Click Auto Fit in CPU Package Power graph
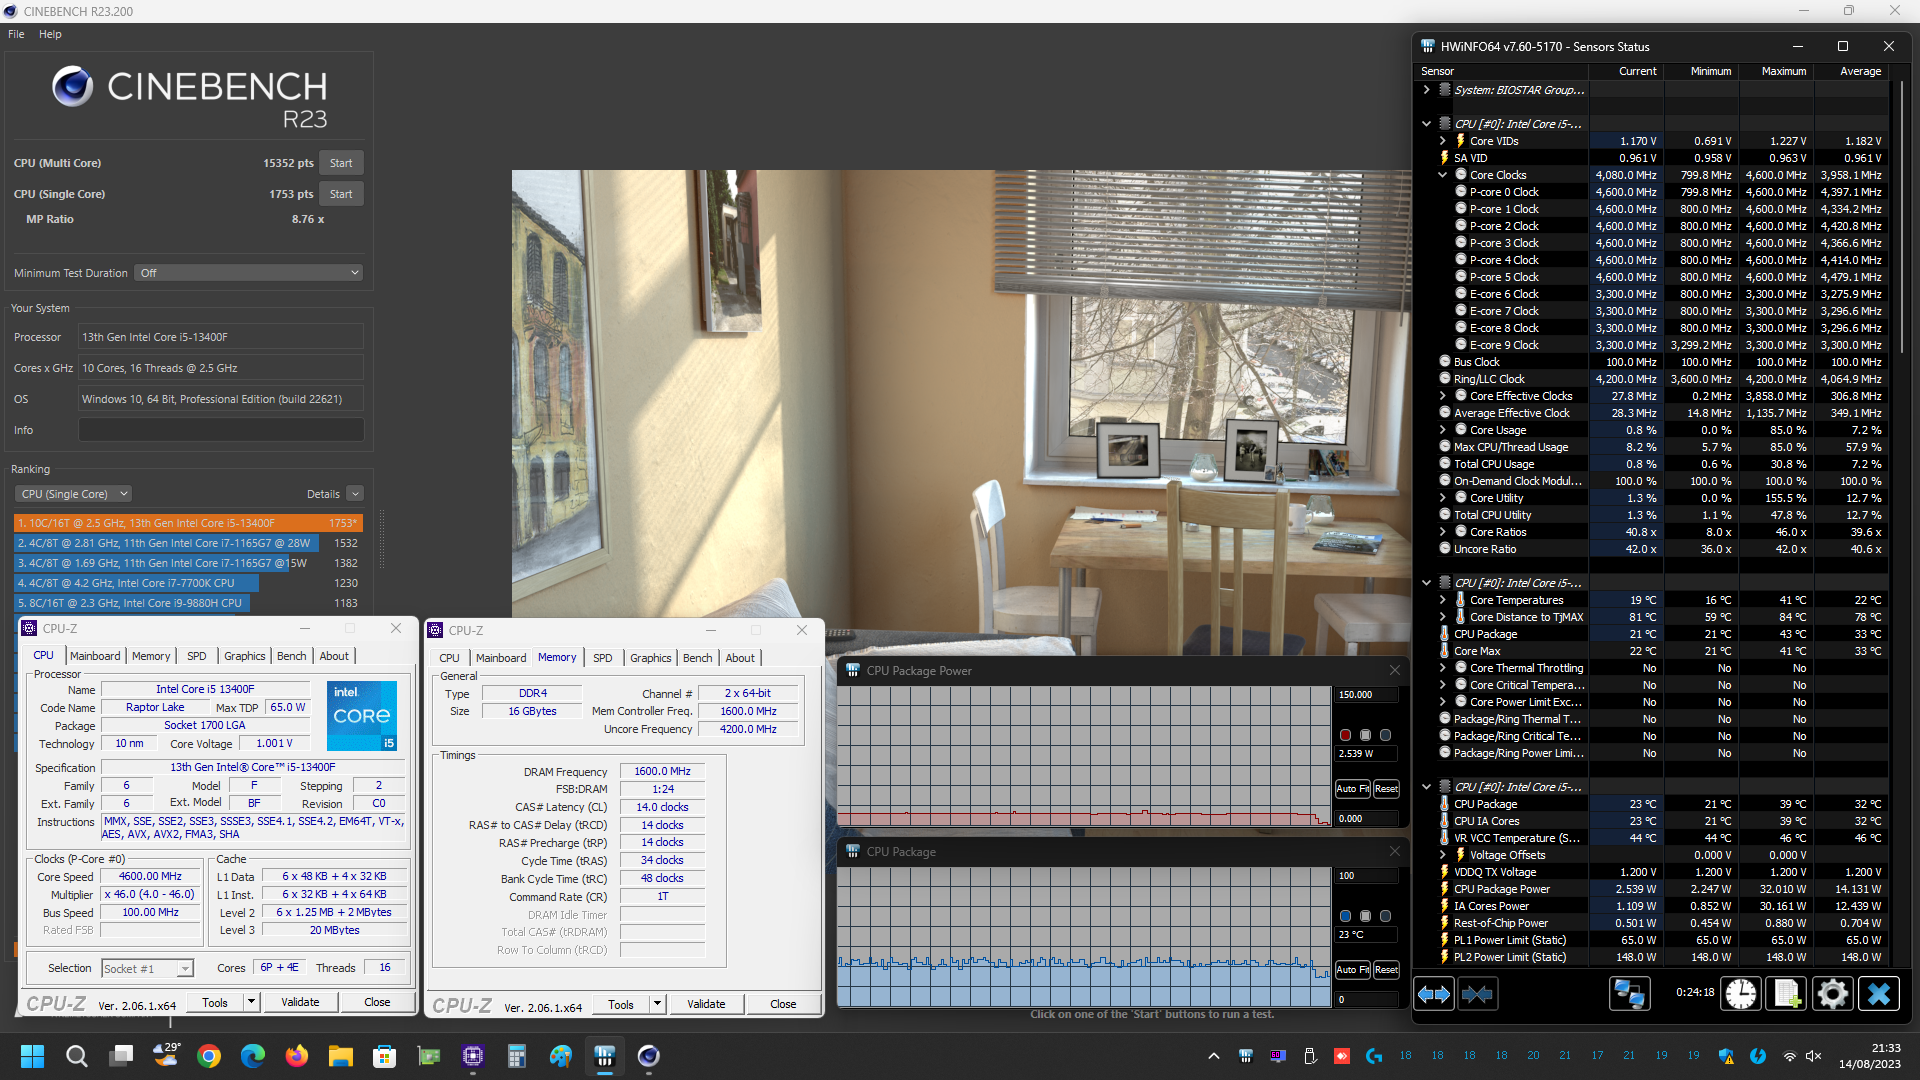 click(1353, 789)
